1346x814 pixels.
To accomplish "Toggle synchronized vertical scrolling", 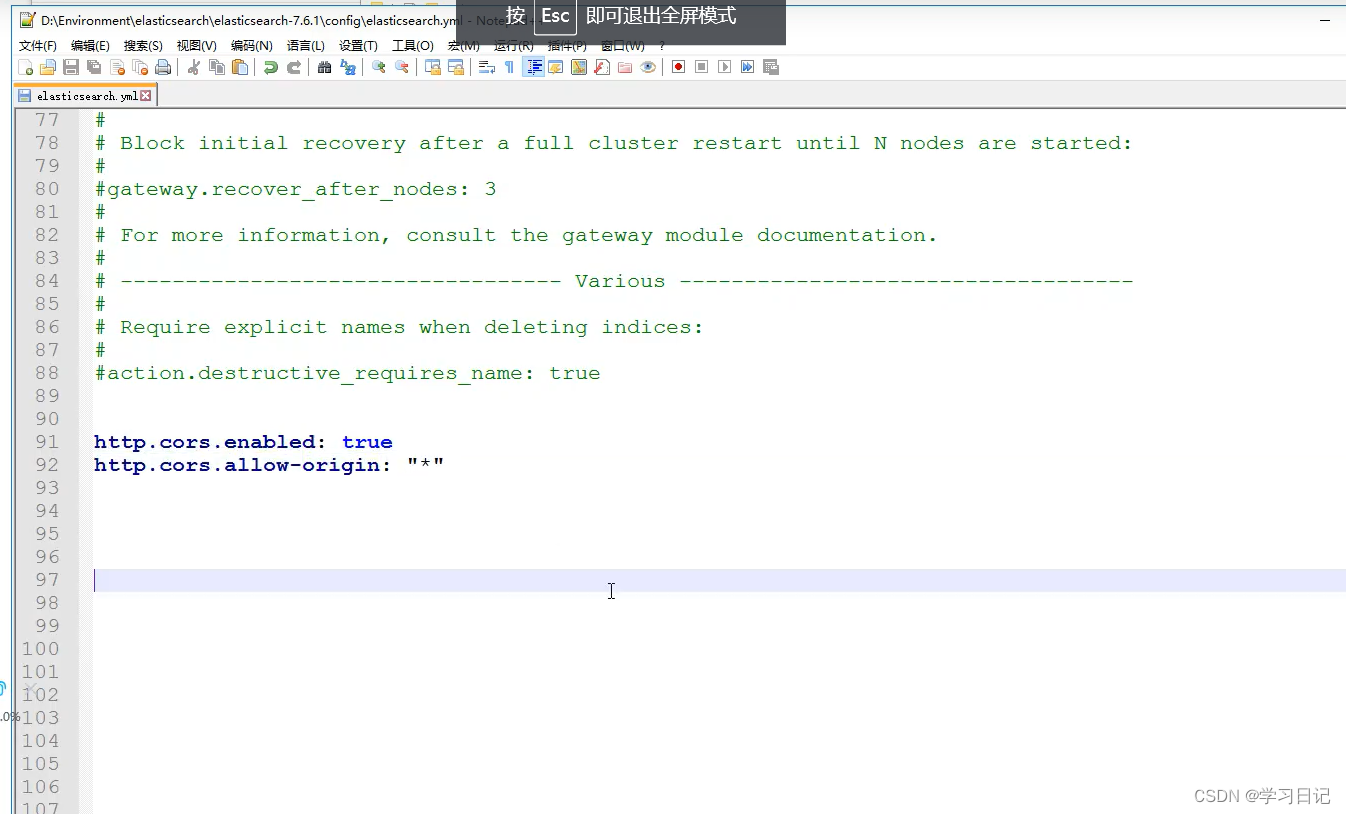I will click(x=432, y=67).
